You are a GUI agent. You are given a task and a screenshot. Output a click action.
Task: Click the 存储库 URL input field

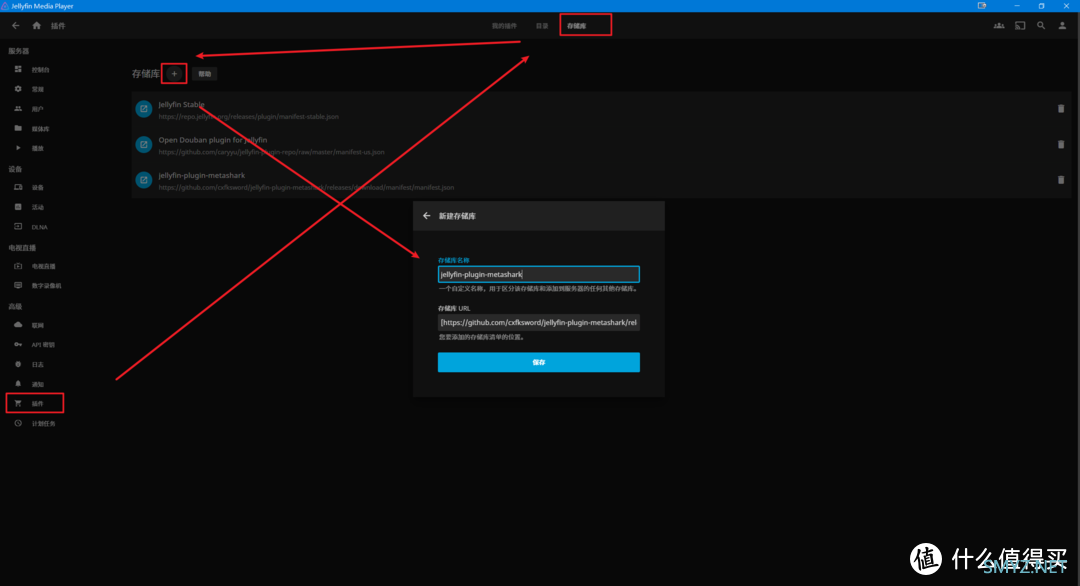(538, 322)
